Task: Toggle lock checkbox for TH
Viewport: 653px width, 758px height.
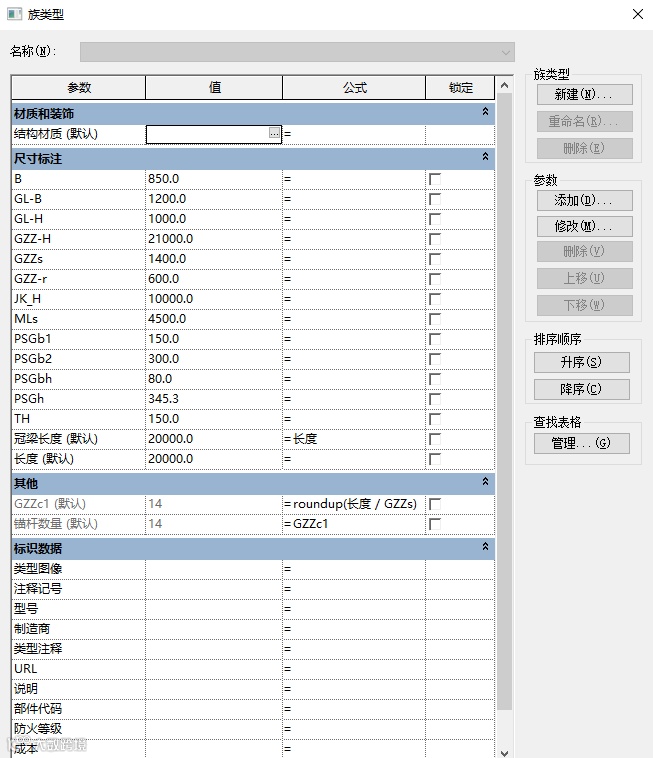Action: [x=435, y=419]
